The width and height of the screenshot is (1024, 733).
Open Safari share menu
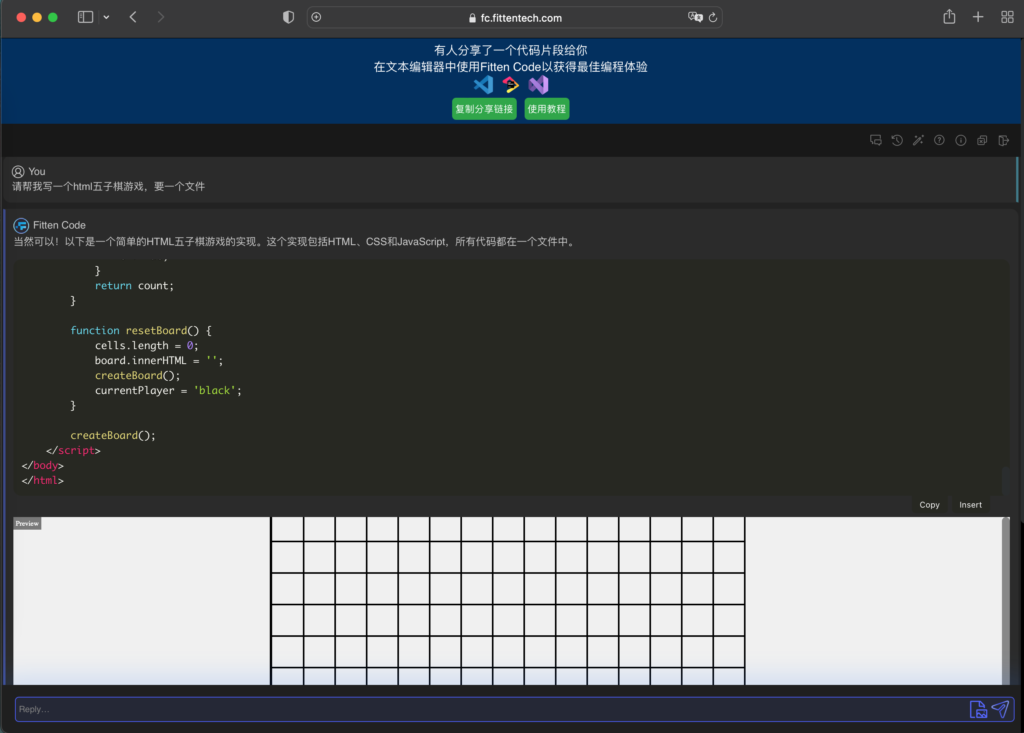pos(949,17)
